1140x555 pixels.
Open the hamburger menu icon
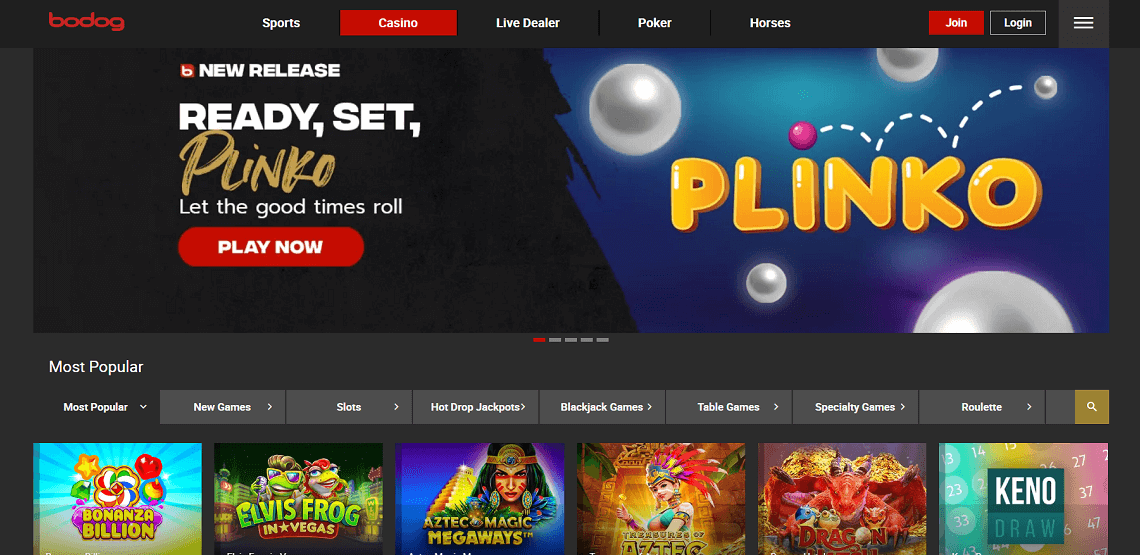1083,23
